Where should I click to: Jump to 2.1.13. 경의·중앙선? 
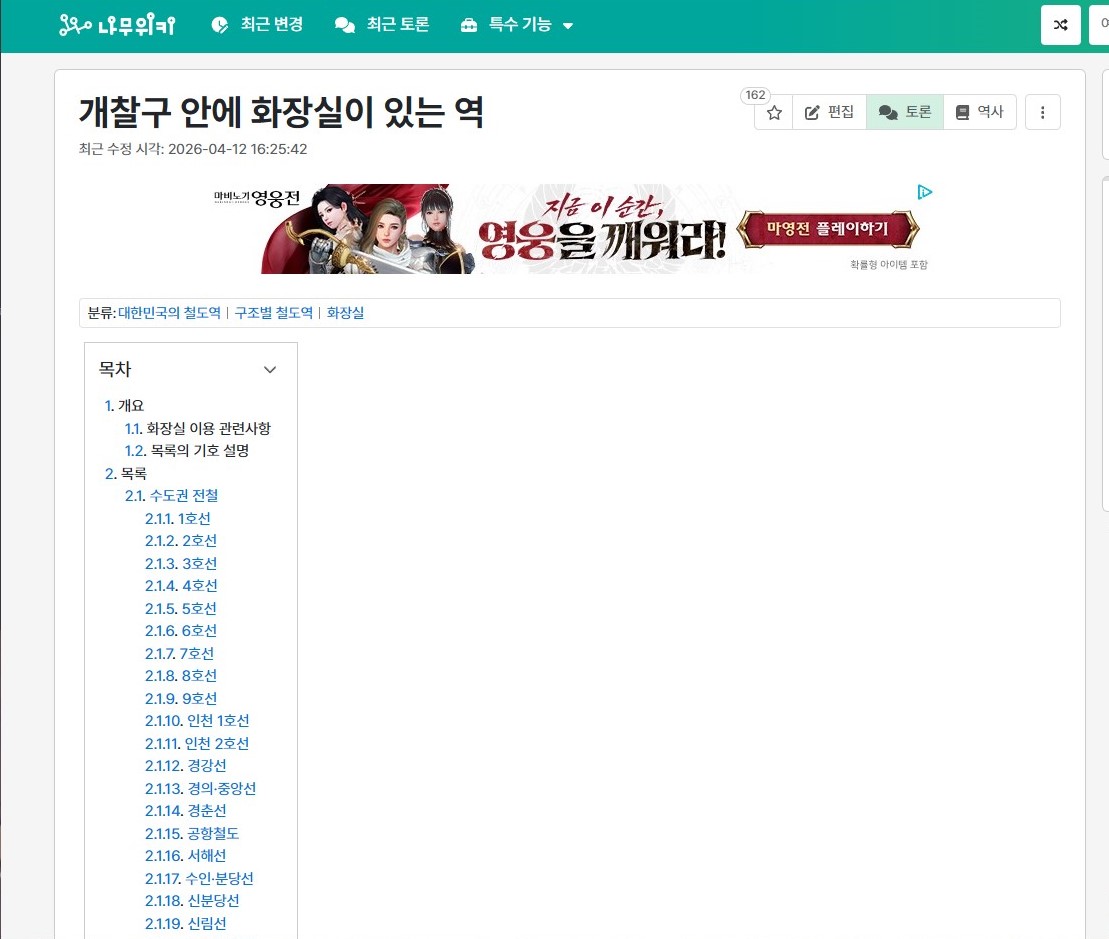tap(200, 788)
